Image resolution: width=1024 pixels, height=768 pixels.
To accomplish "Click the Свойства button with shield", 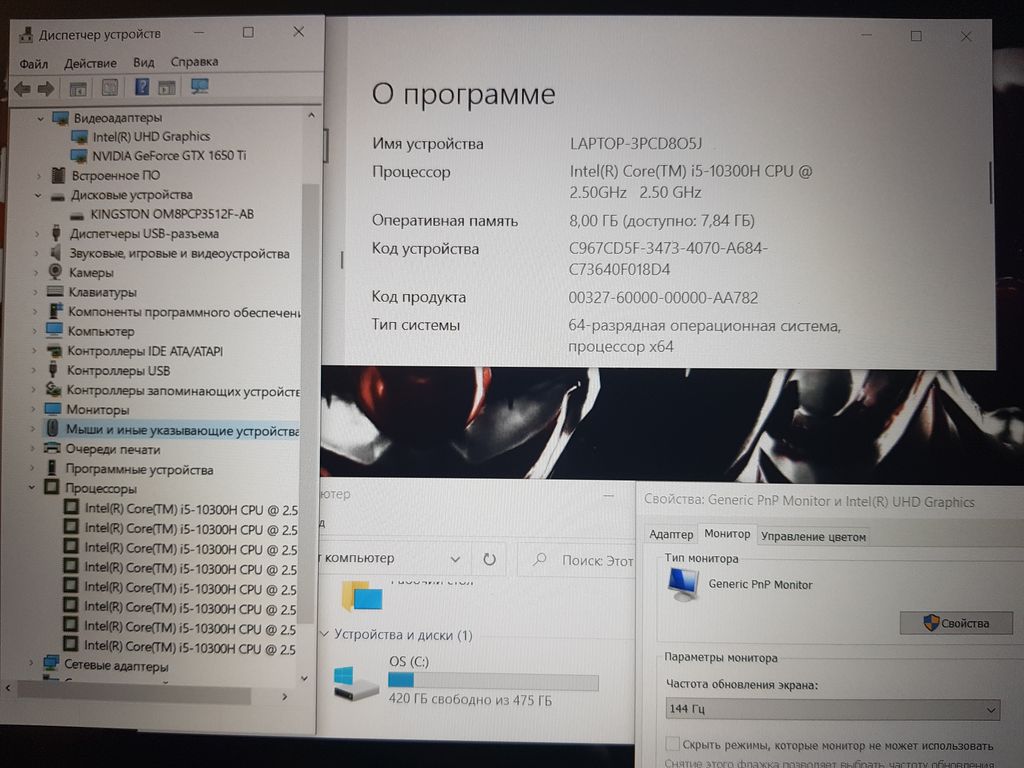I will pos(955,623).
